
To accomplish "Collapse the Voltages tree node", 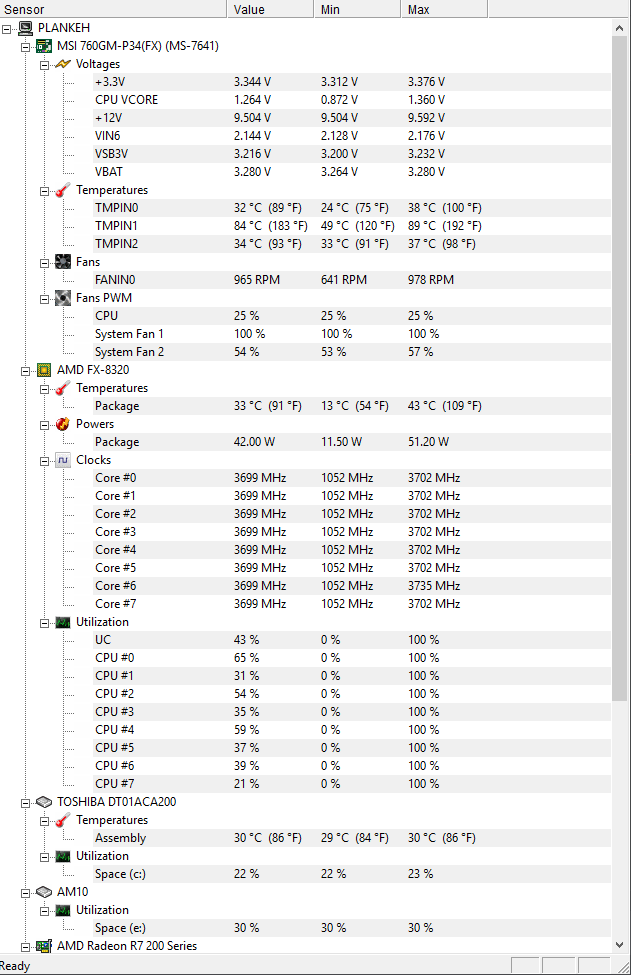I will 44,65.
